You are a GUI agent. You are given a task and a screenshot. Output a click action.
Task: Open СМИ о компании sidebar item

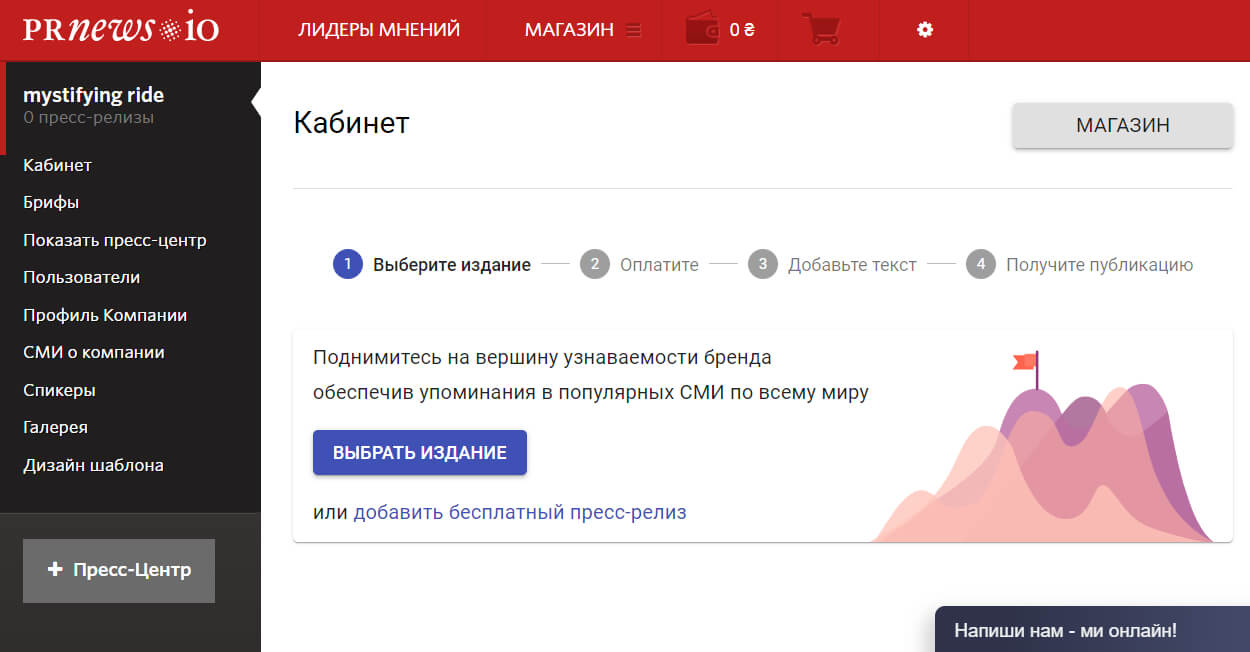94,352
